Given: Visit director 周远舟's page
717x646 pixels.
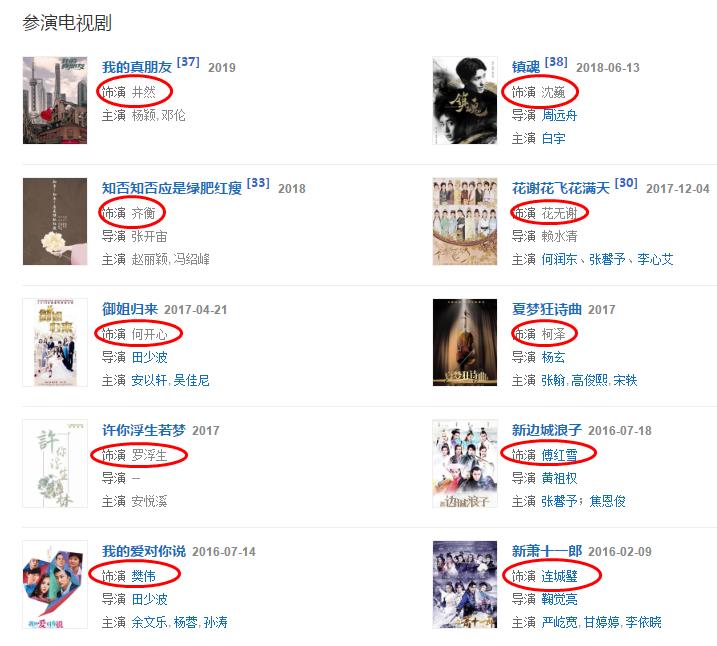Looking at the screenshot, I should [x=559, y=115].
